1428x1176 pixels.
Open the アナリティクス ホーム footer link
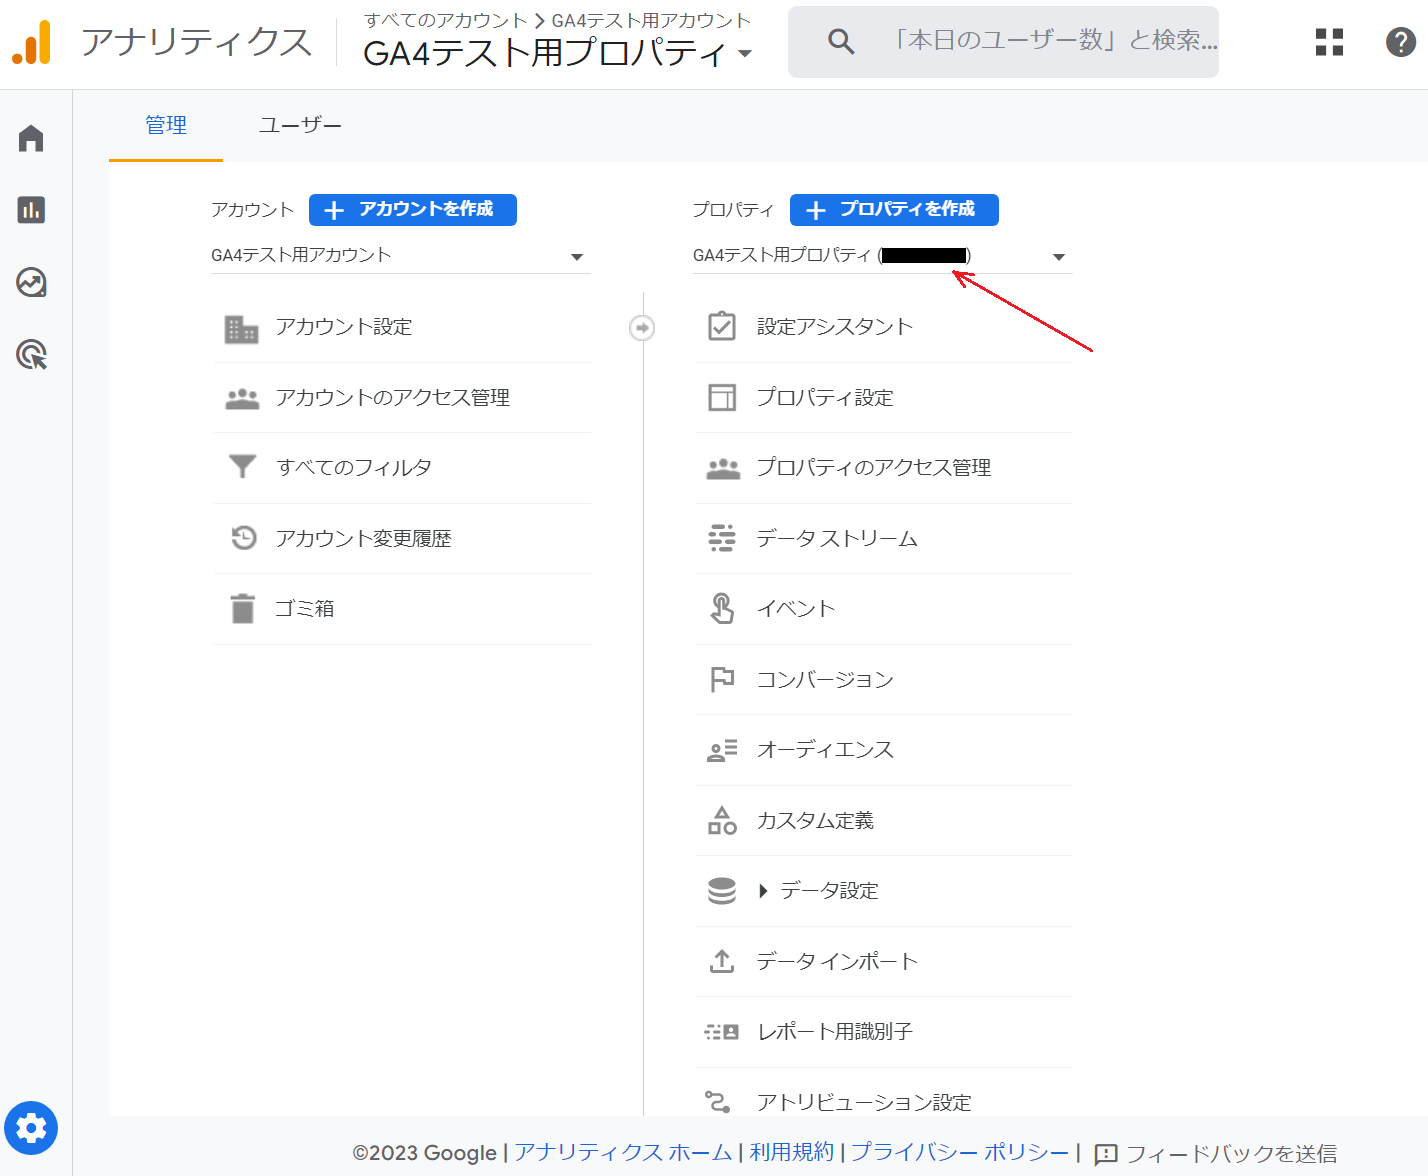click(x=623, y=1152)
